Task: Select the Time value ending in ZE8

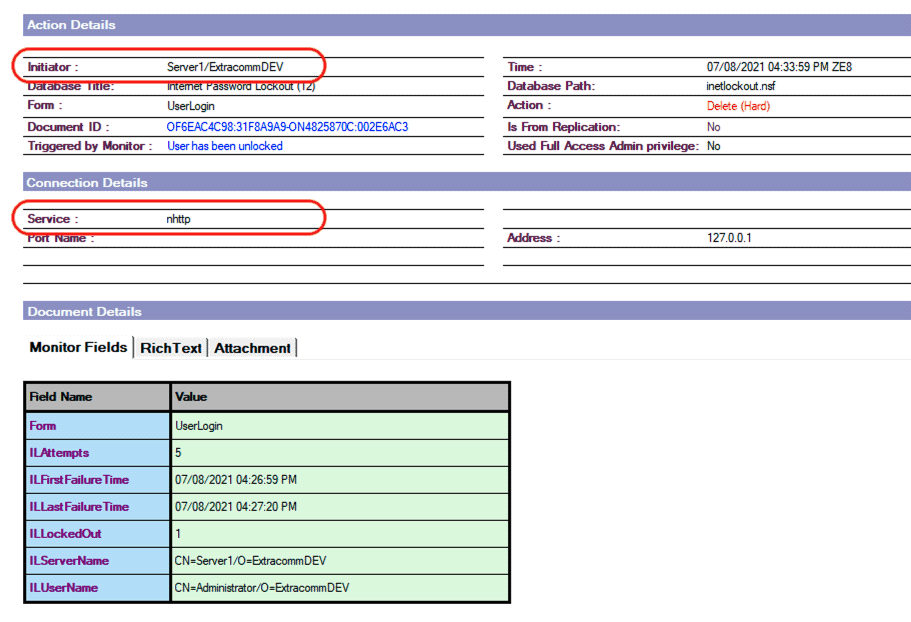Action: tap(779, 67)
